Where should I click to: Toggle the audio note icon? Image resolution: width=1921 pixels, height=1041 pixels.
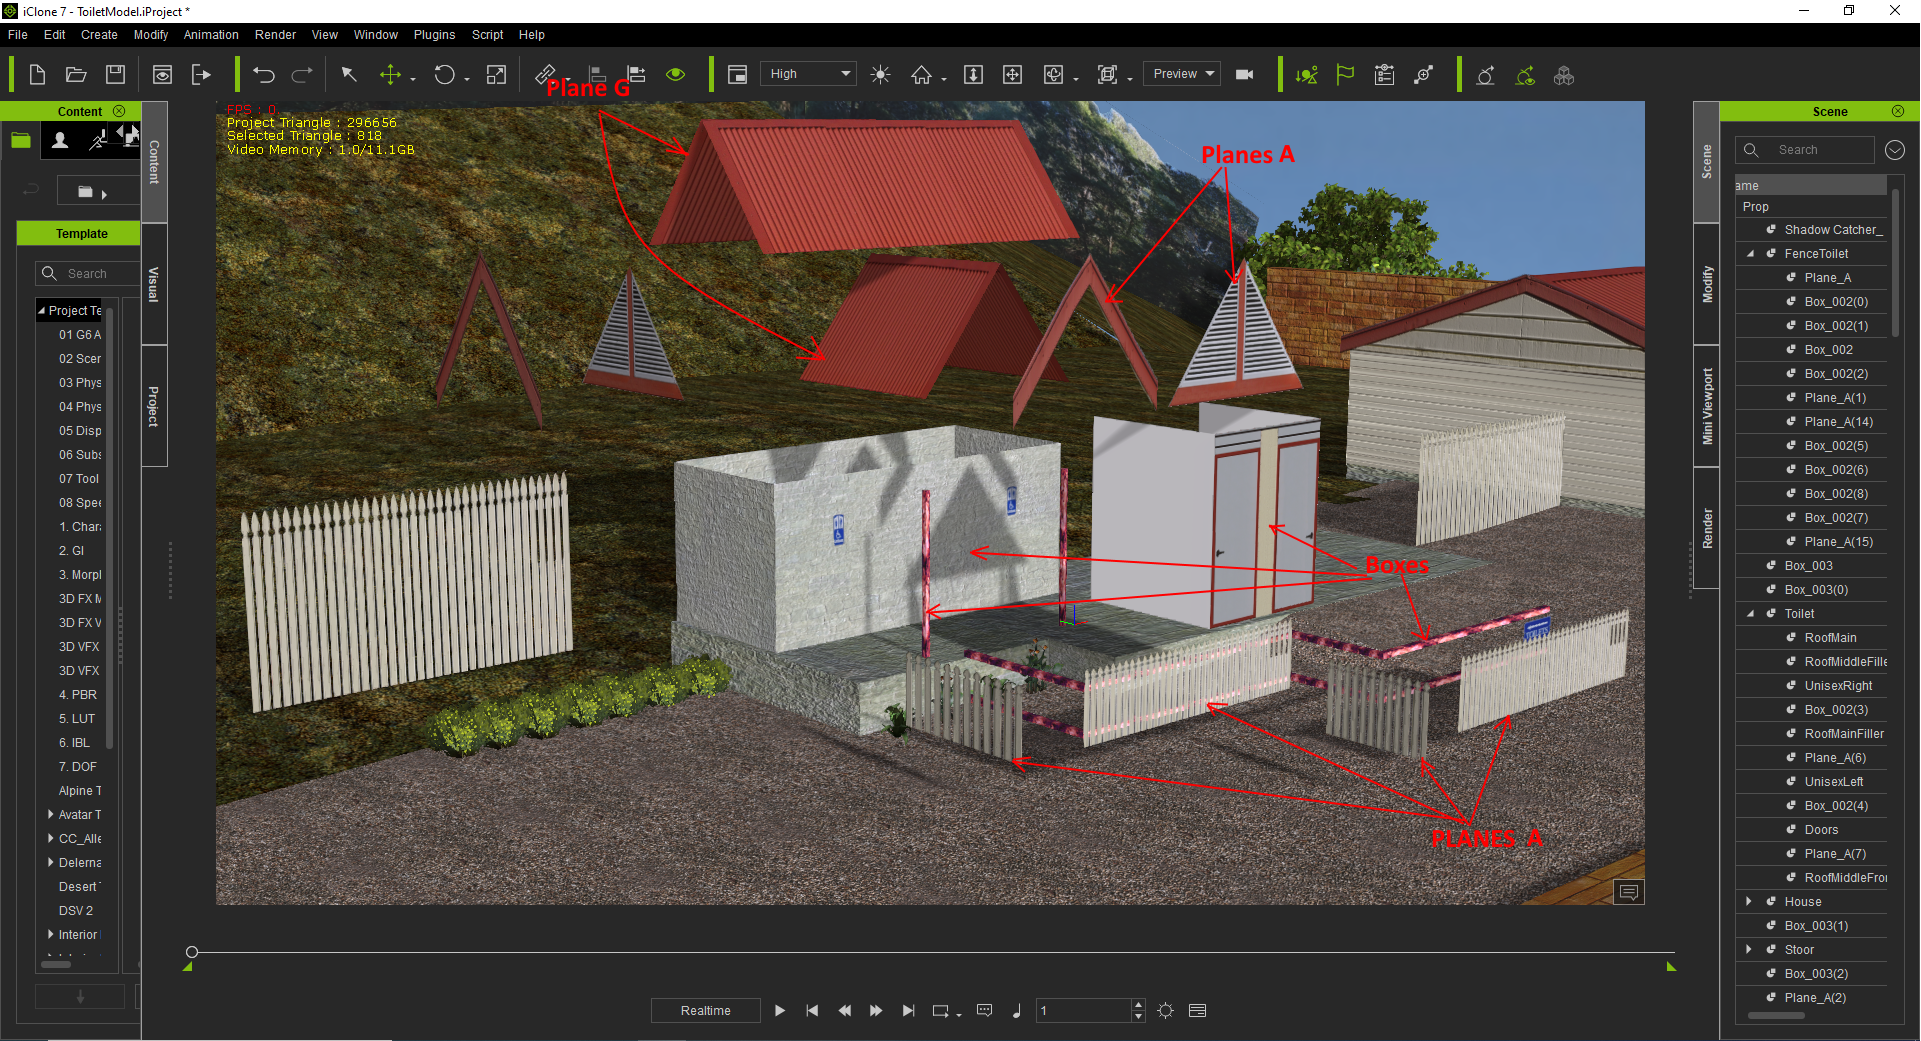pyautogui.click(x=1016, y=1011)
